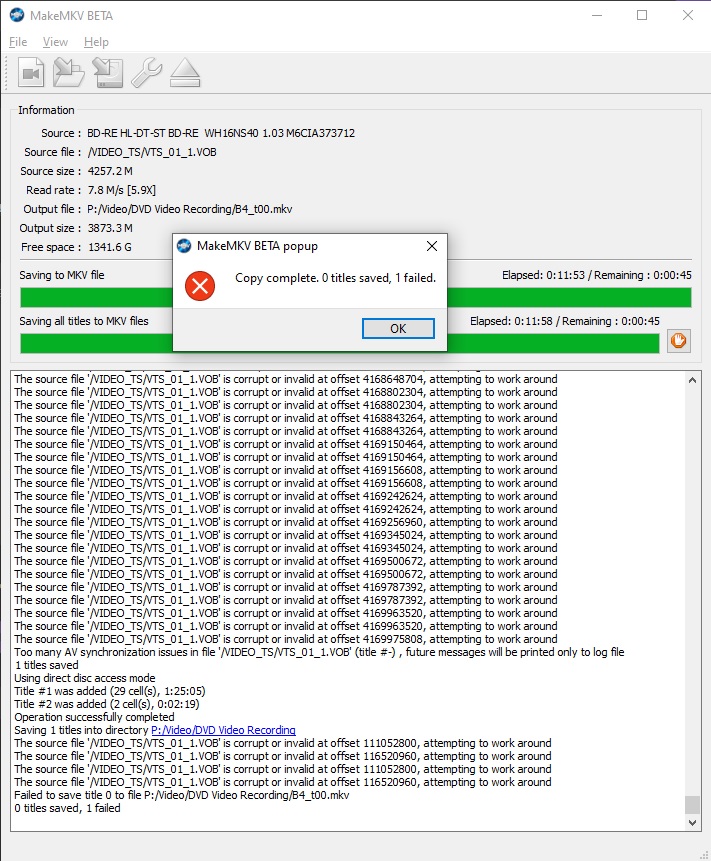
Task: Click the log line with offset 4168648704
Action: (286, 379)
